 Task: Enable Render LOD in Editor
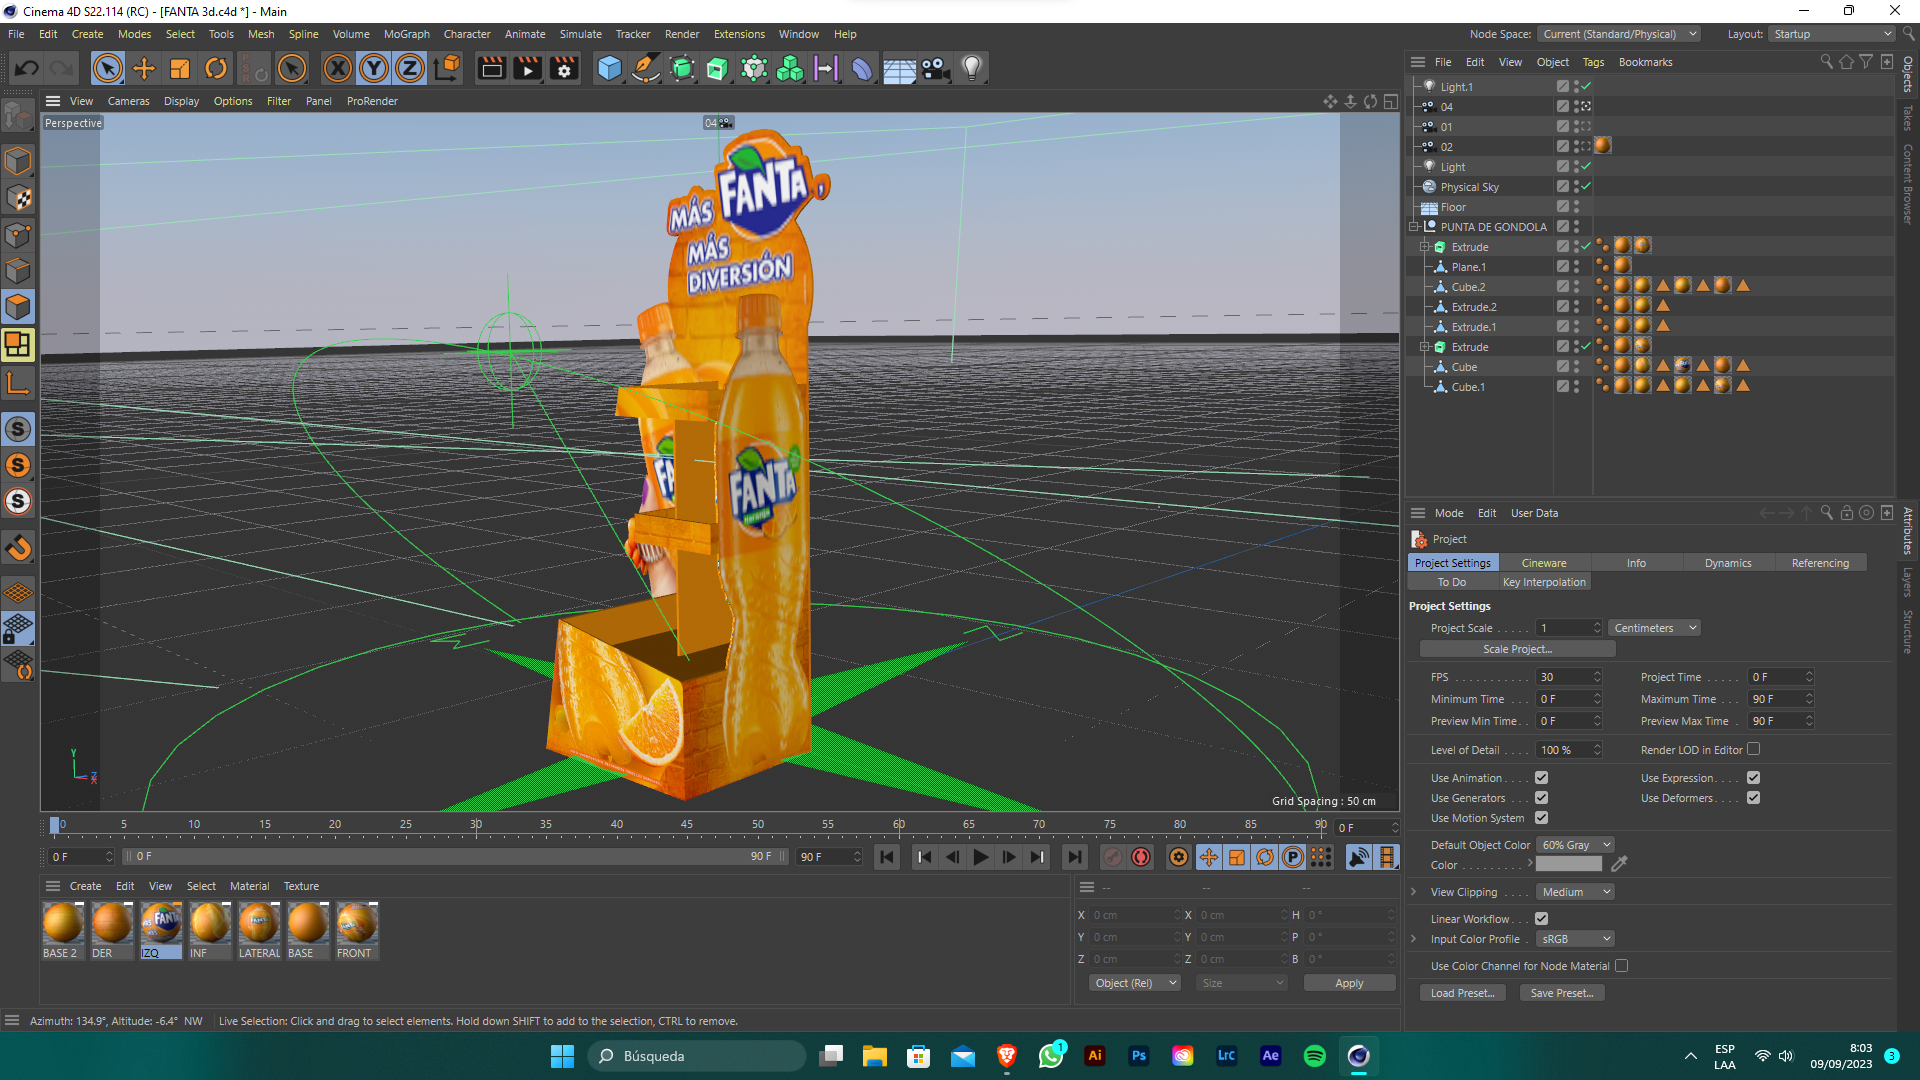(x=1753, y=749)
